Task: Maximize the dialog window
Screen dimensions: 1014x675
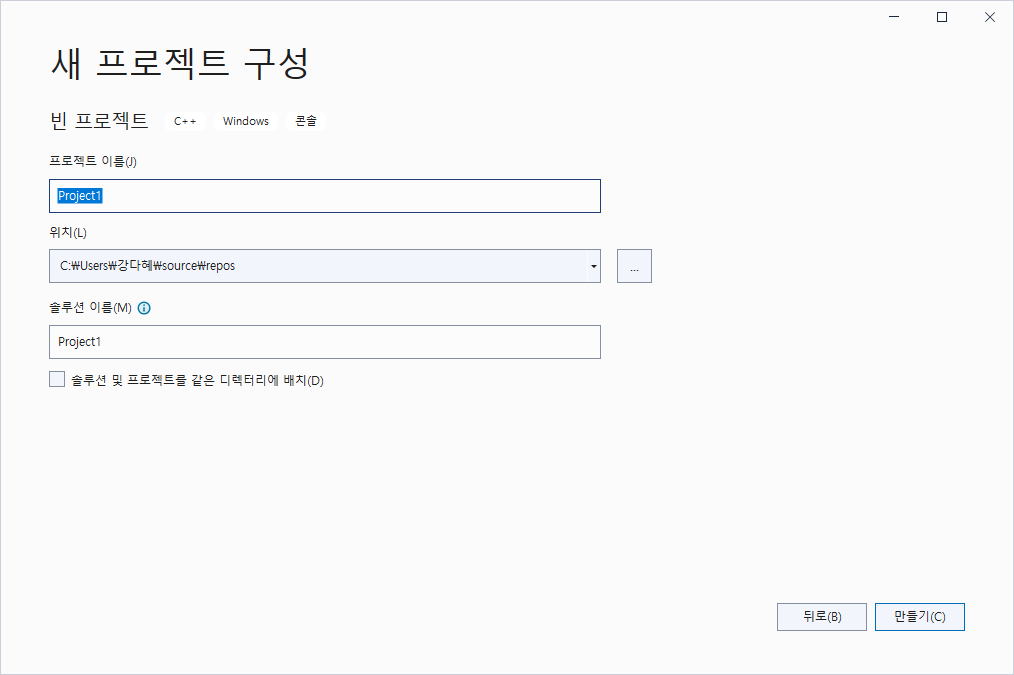Action: [942, 17]
